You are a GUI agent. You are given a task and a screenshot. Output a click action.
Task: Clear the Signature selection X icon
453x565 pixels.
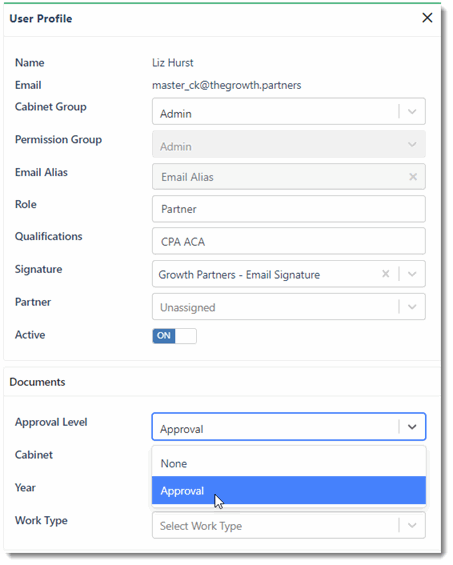tap(386, 274)
